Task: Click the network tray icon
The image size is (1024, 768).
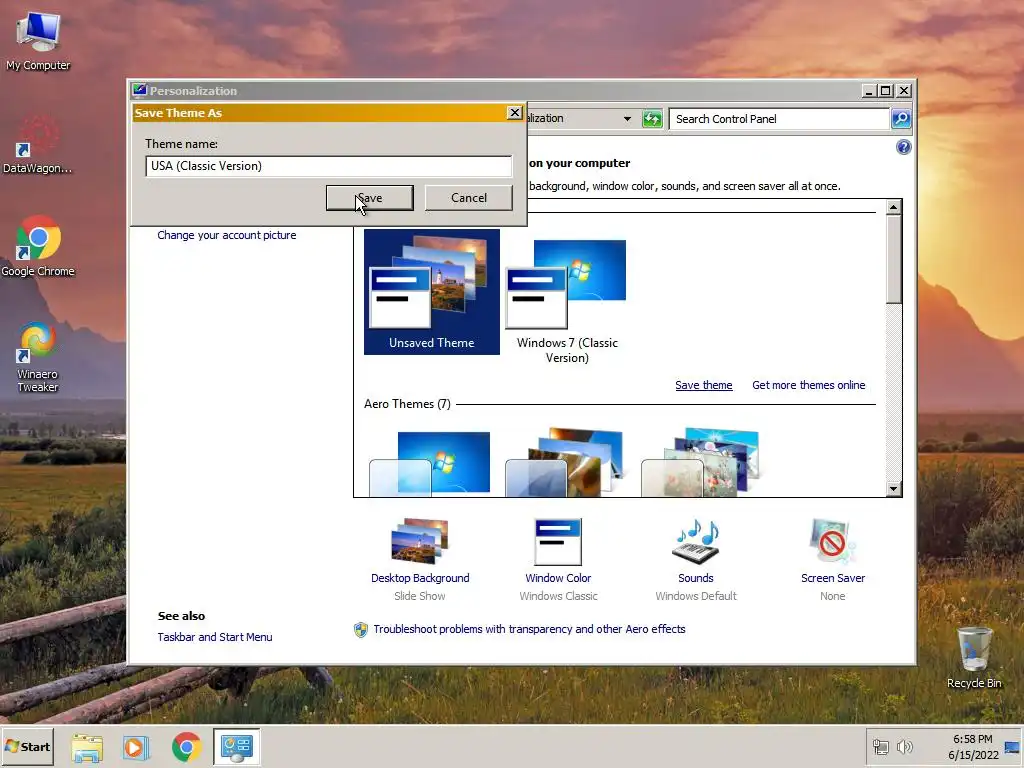Action: pos(880,747)
